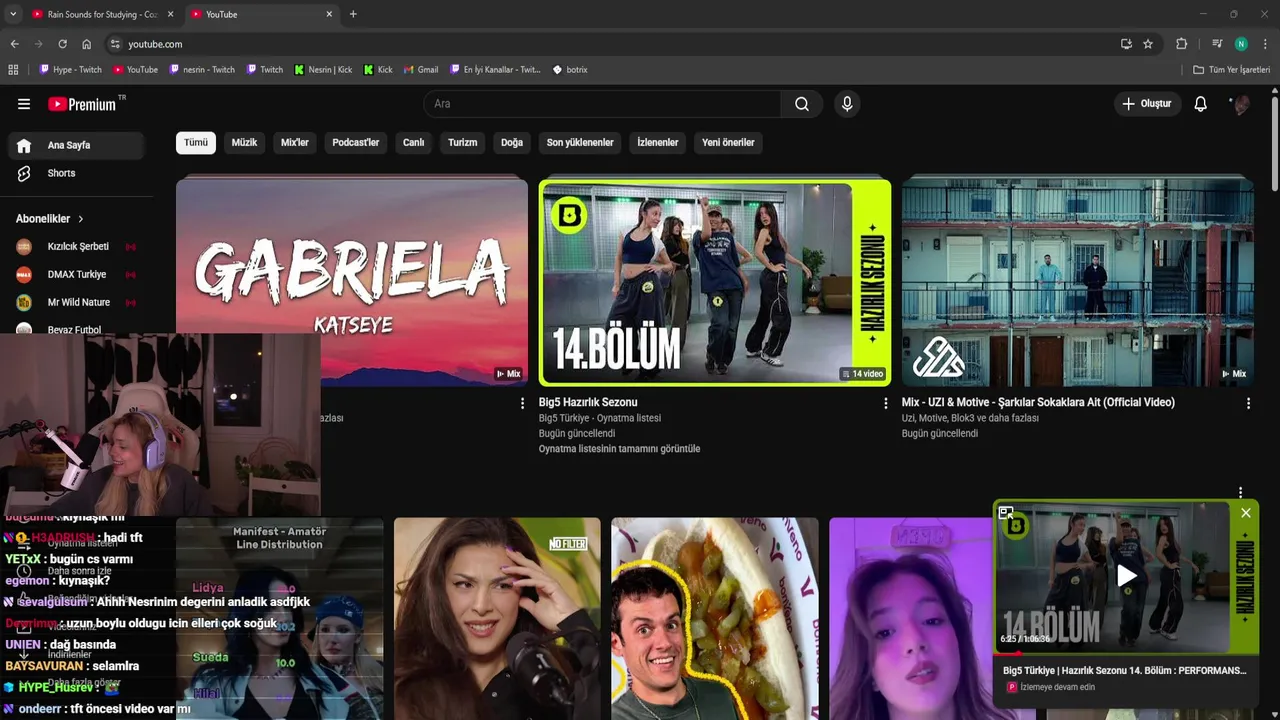Screen dimensions: 1280x720
Task: Open Mr Wild Nature subscription channel
Action: tap(76, 302)
